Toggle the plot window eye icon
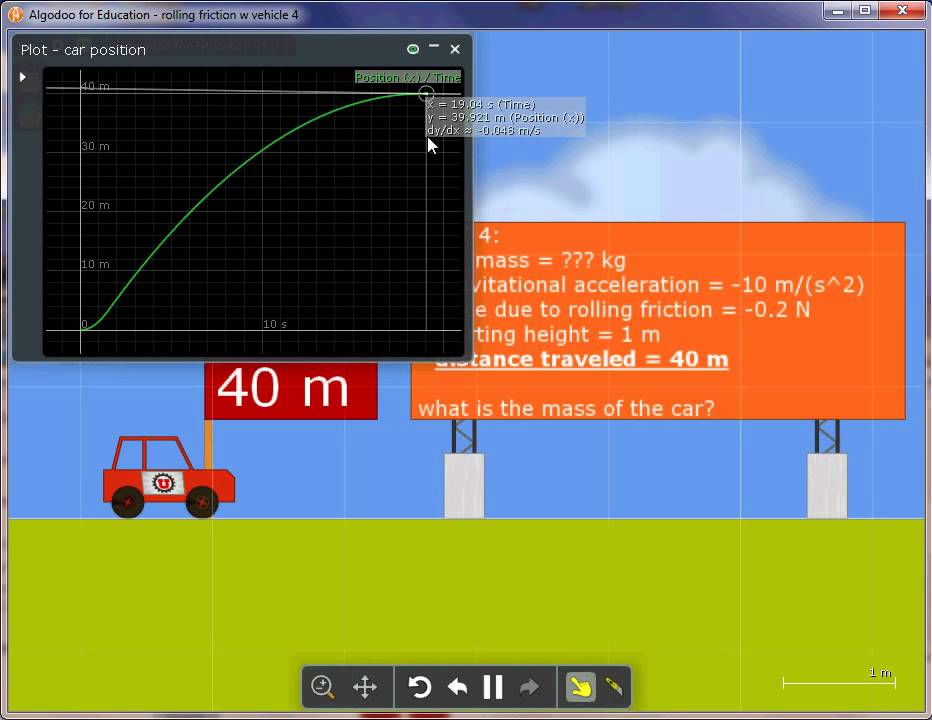932x720 pixels. tap(413, 49)
